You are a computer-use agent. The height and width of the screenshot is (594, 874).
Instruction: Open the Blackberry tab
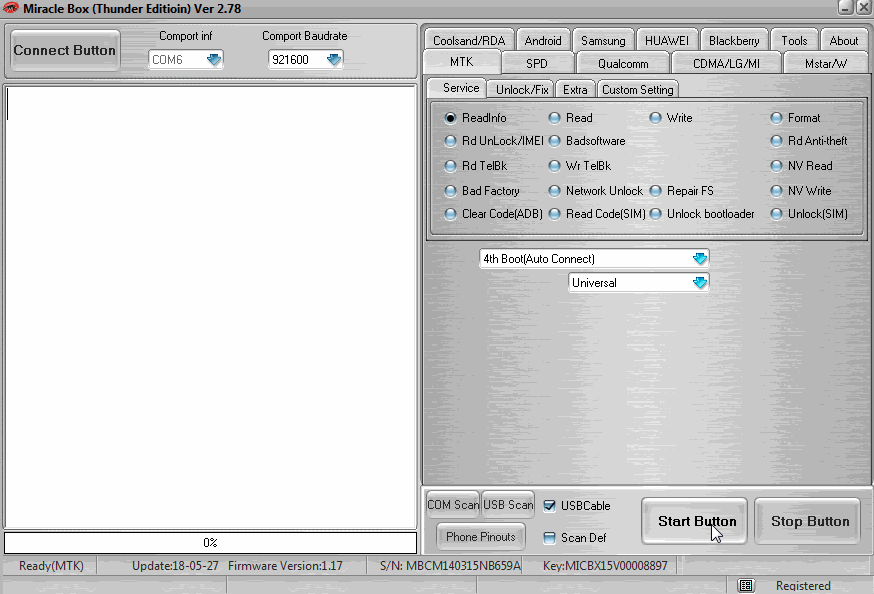click(734, 41)
